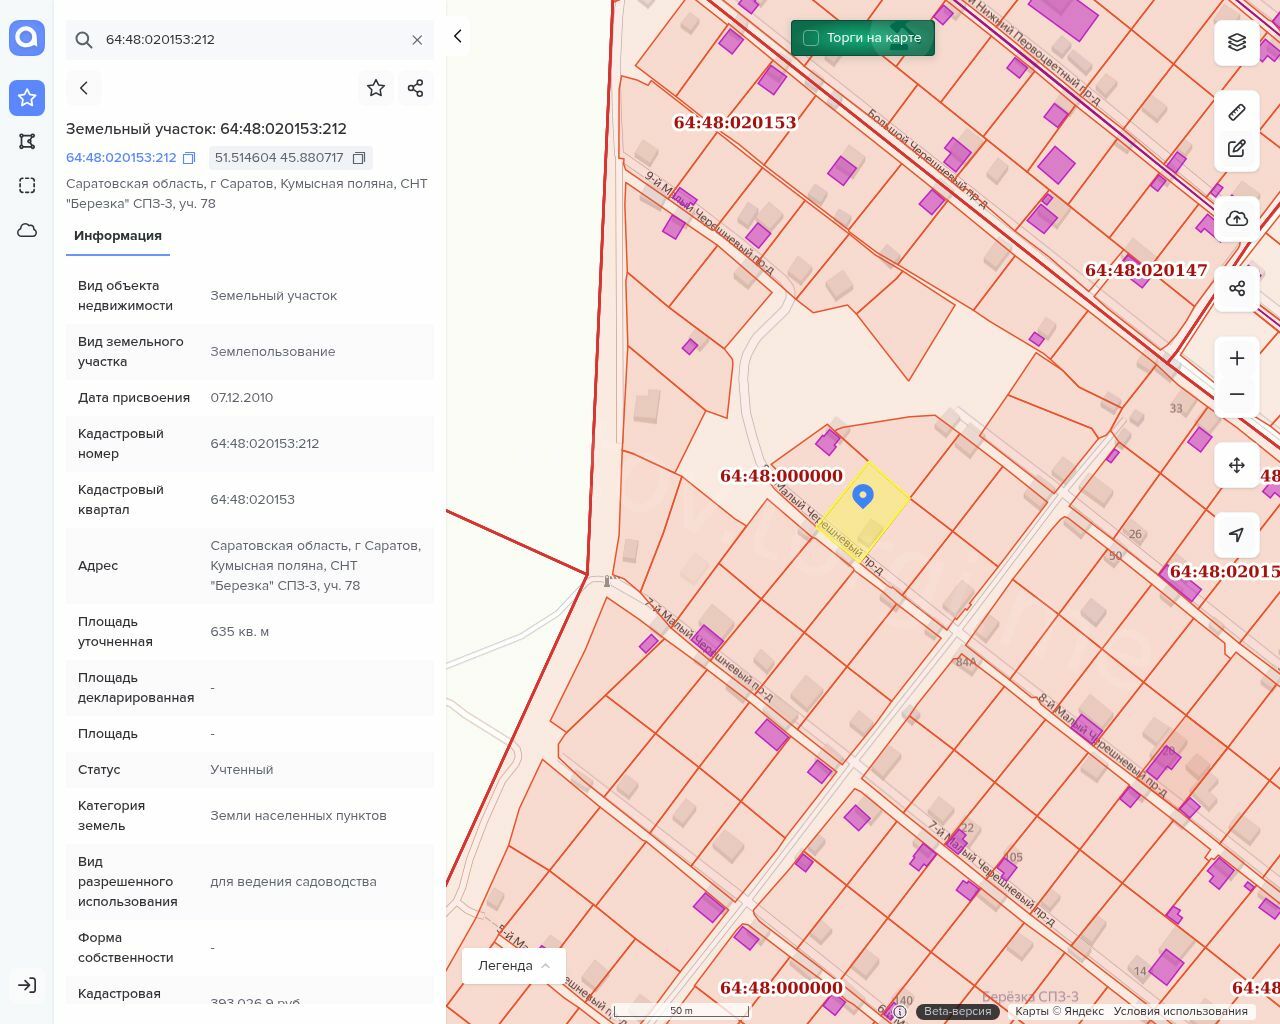This screenshot has width=1280, height=1024.
Task: Open the map layers panel
Action: pos(1237,42)
